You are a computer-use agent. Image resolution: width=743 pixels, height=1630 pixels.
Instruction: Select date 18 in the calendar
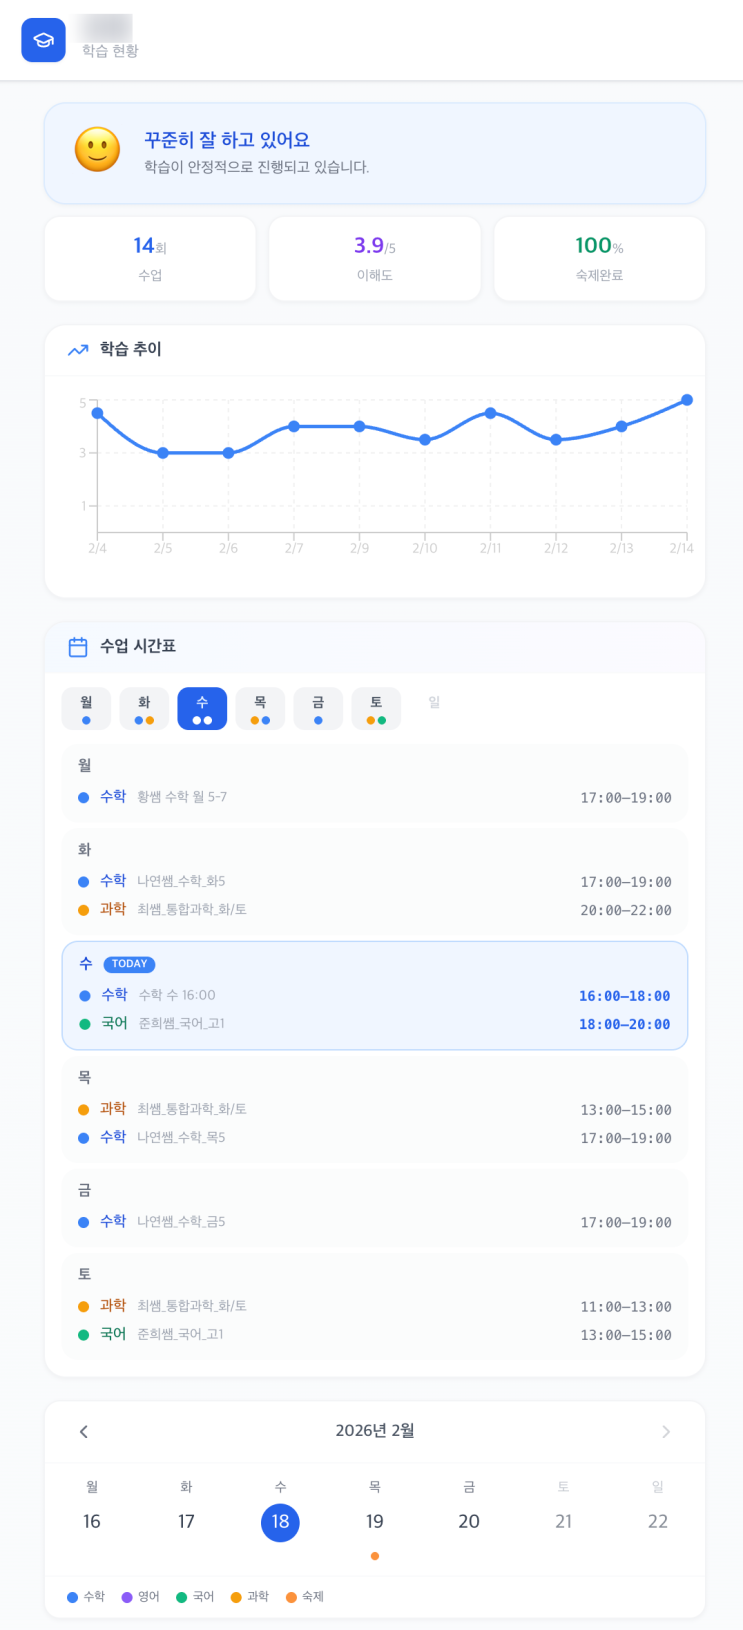click(280, 1522)
